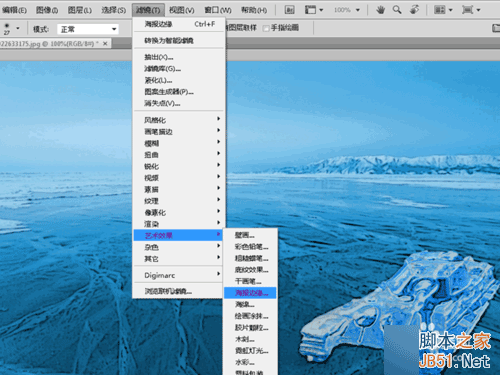Expand the Screen Mode dropdown arrow
The height and width of the screenshot is (375, 500).
pos(478,10)
